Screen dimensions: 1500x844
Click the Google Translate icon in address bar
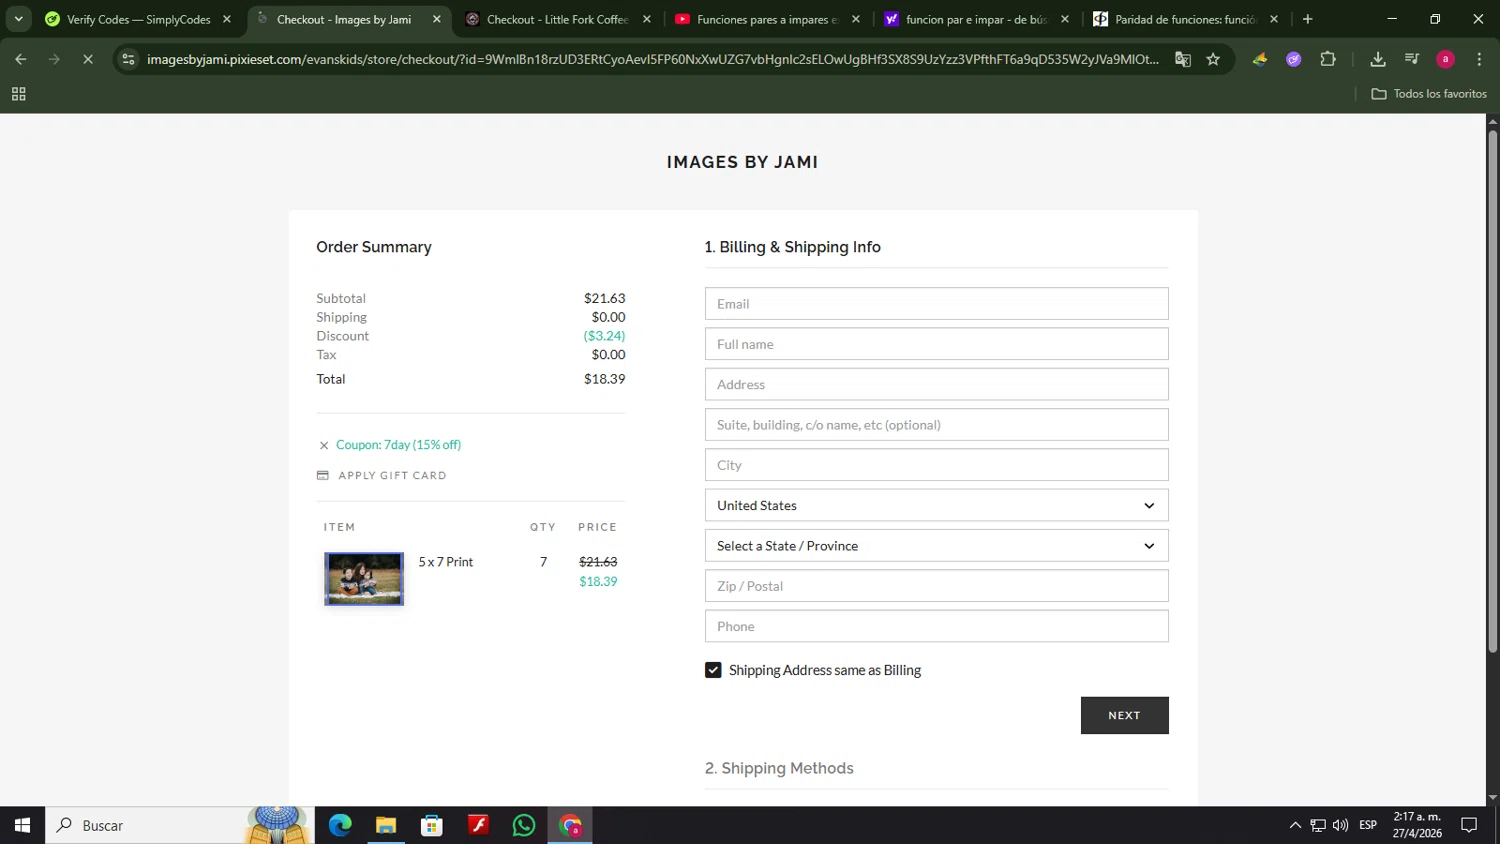pos(1183,60)
